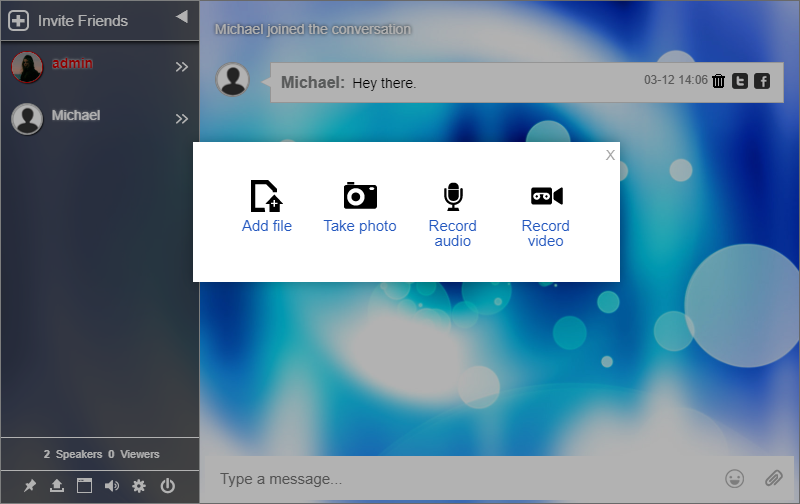Expand options arrows next to admin
The width and height of the screenshot is (800, 504).
[182, 67]
